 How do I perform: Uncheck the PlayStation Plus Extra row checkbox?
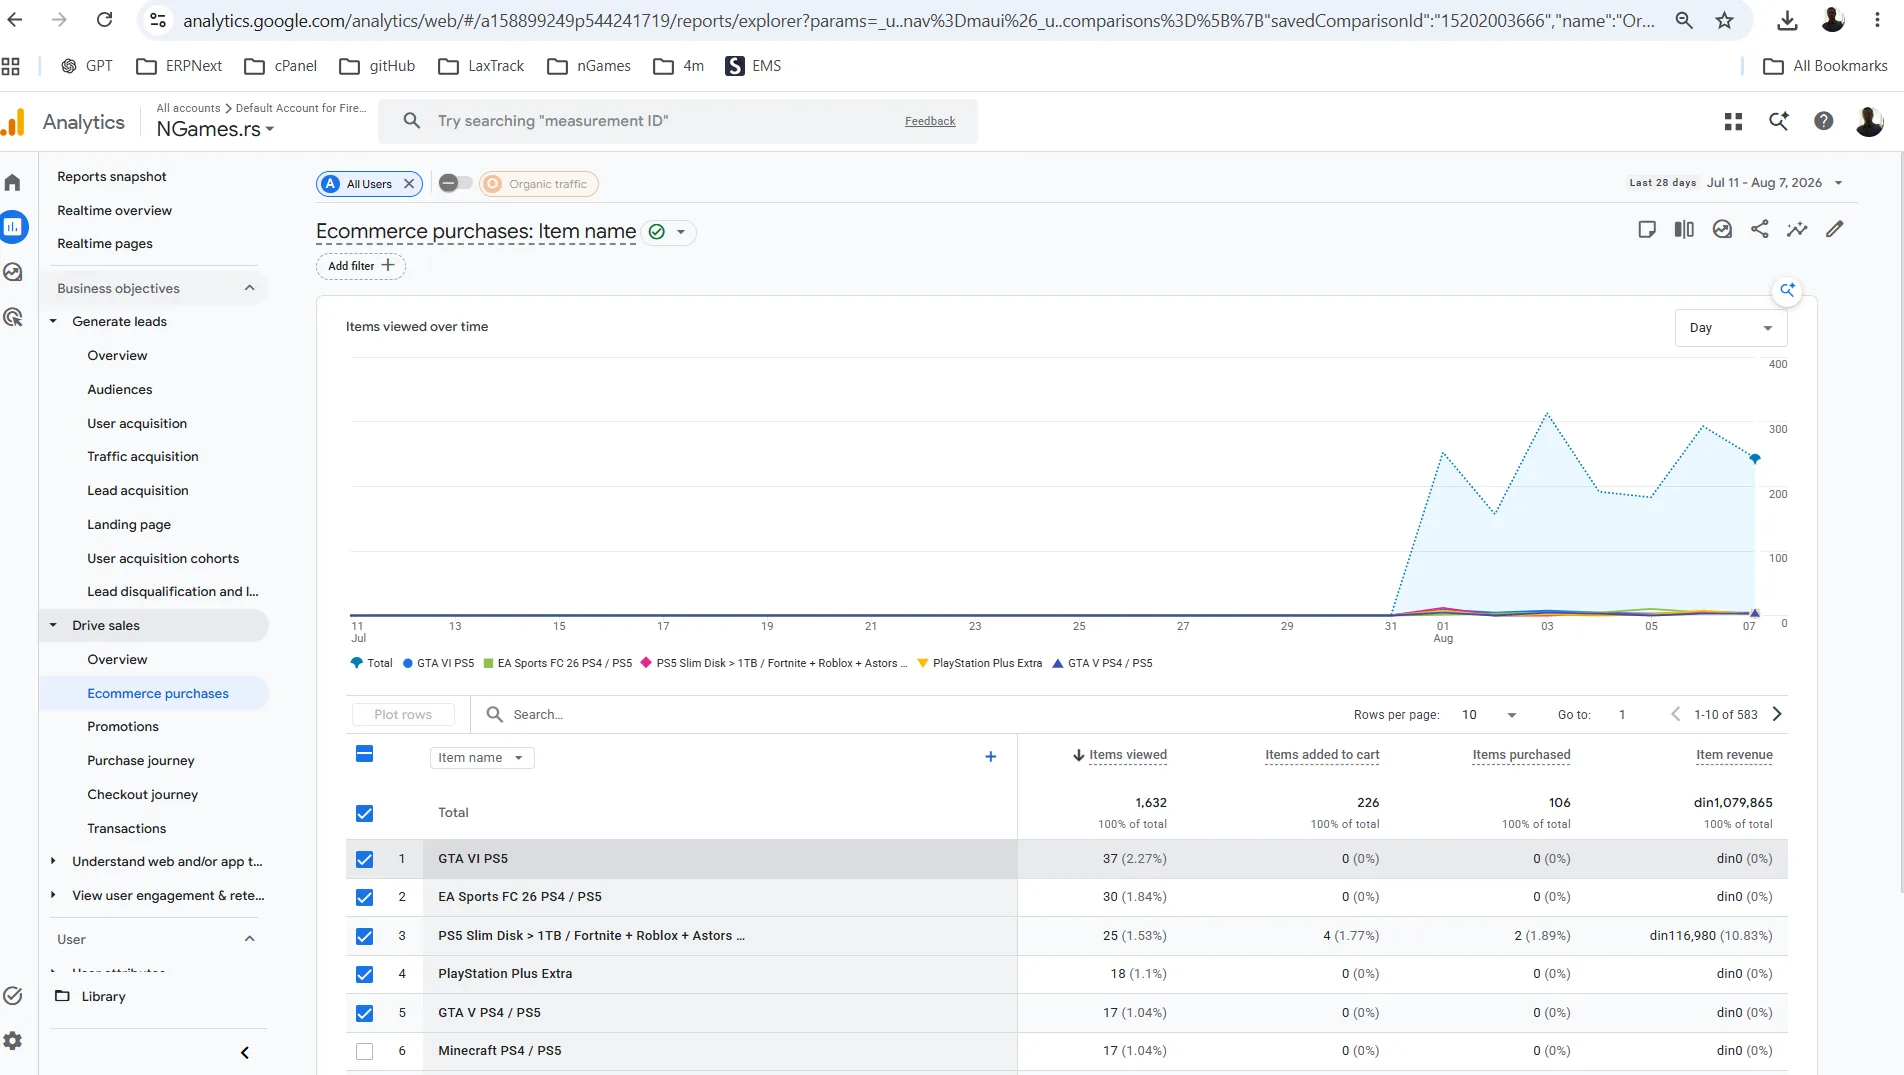(x=365, y=974)
